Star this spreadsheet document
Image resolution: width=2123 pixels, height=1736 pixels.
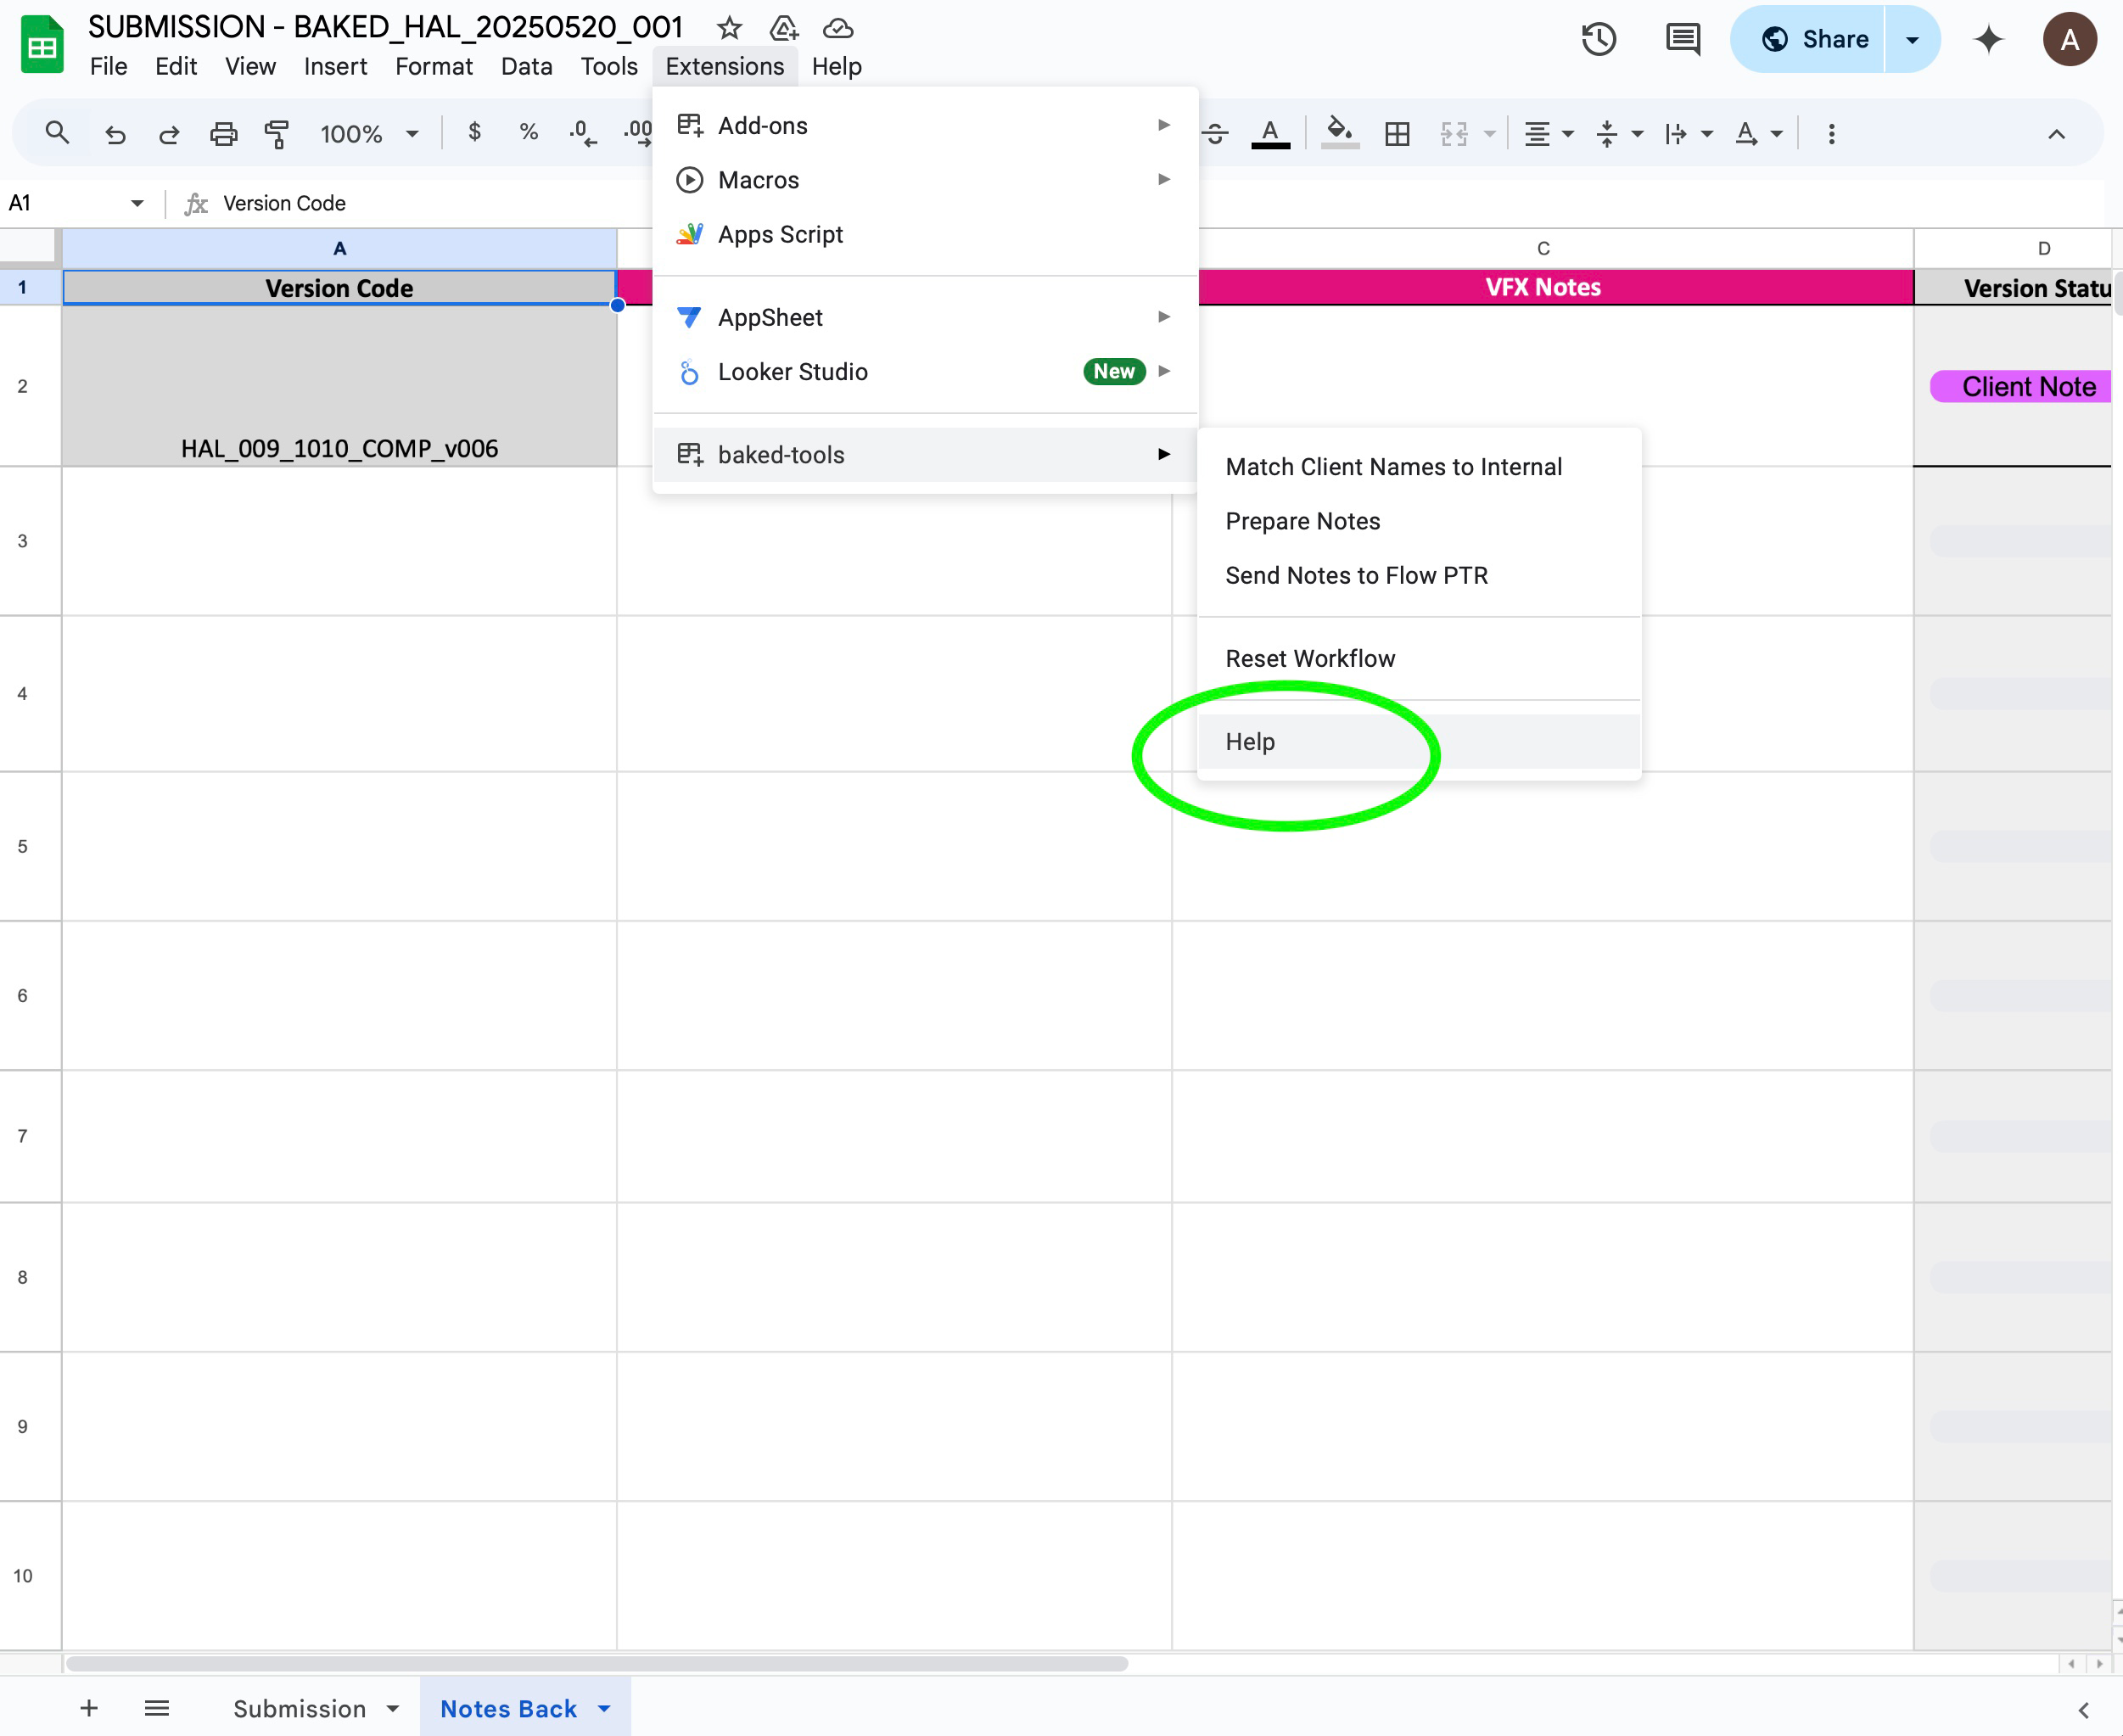729,28
